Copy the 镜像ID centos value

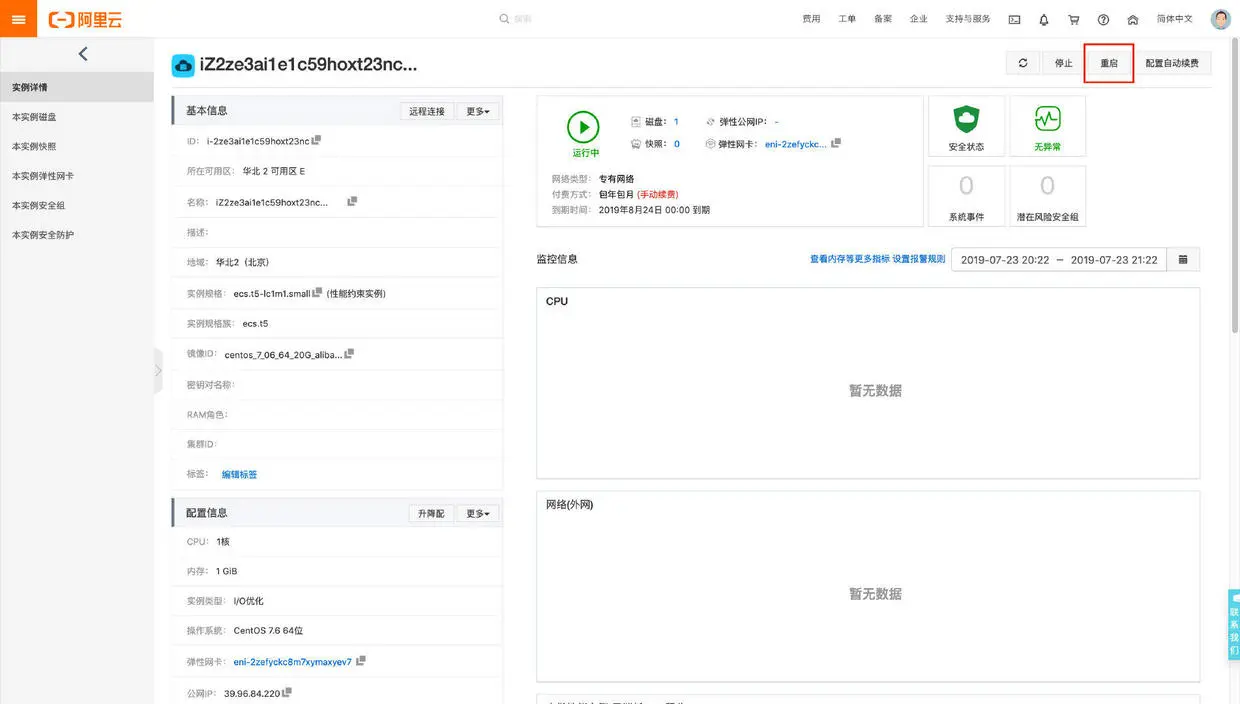[349, 353]
